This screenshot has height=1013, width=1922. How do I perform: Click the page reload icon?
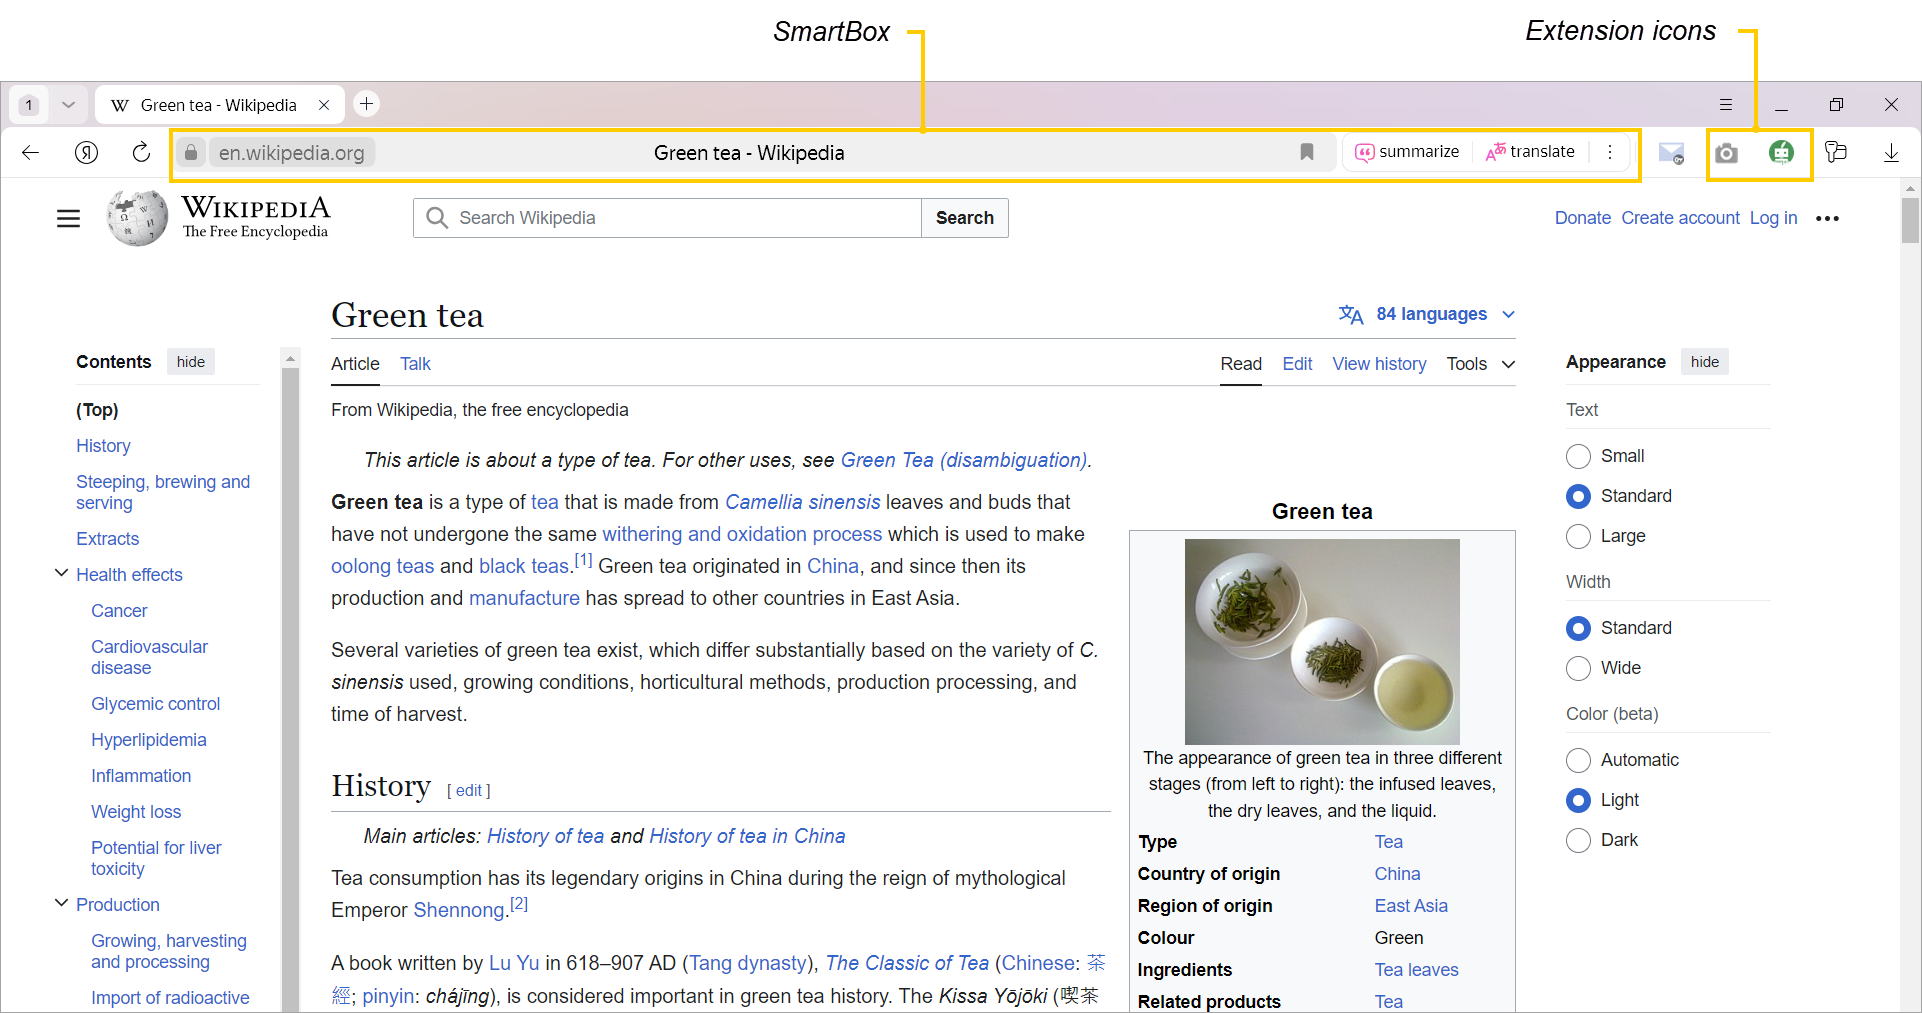tap(141, 152)
